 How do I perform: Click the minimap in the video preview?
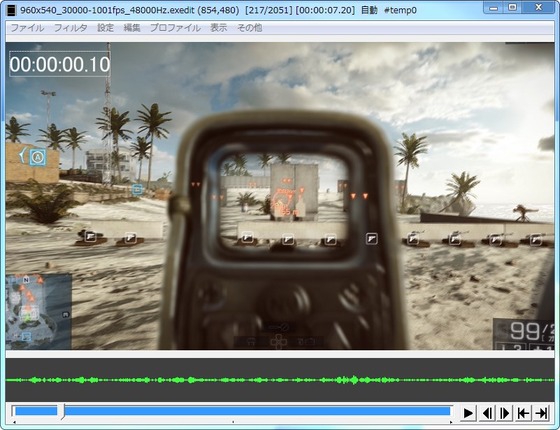39,311
